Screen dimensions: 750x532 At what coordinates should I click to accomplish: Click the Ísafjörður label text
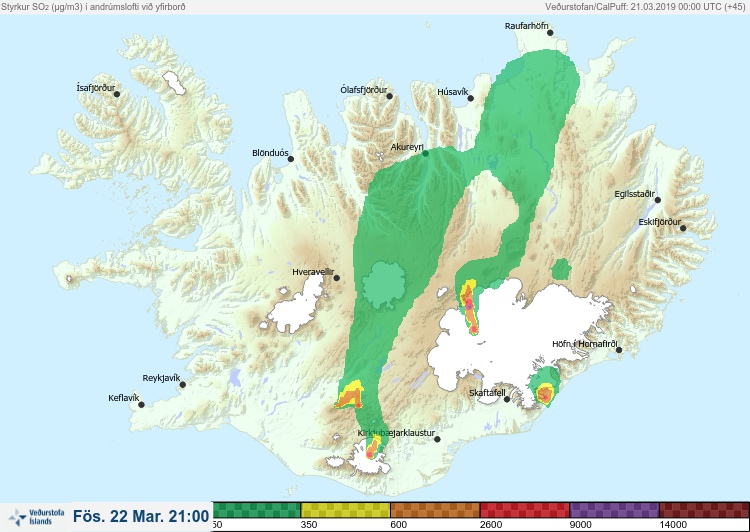click(96, 88)
